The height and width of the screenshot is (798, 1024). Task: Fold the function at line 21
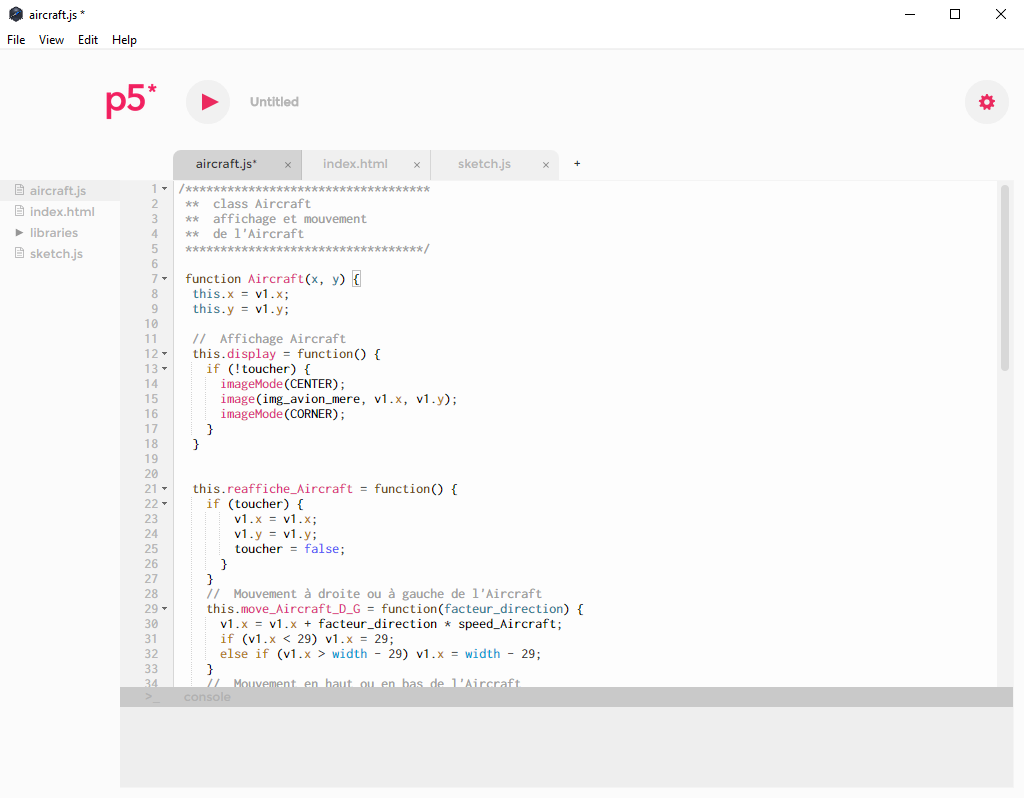pyautogui.click(x=165, y=489)
